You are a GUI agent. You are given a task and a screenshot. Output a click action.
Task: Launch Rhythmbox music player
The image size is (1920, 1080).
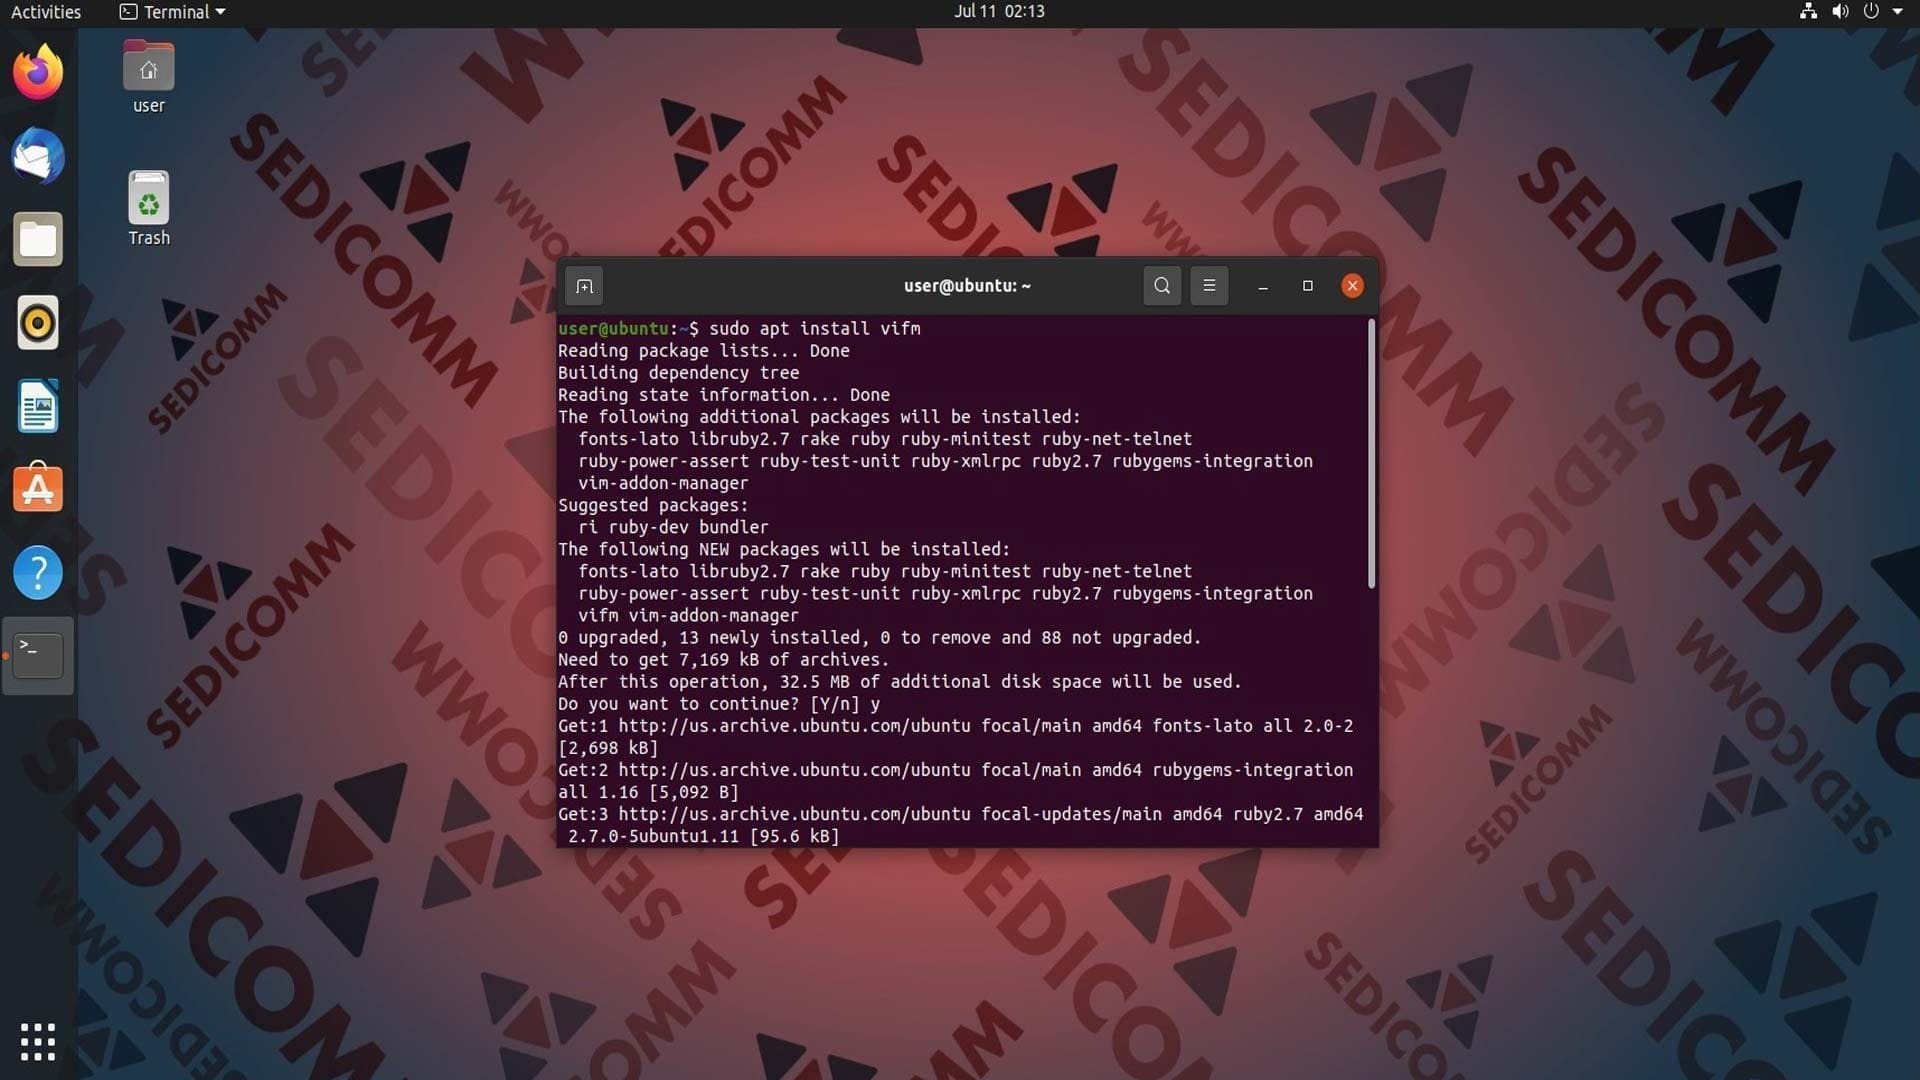click(38, 323)
